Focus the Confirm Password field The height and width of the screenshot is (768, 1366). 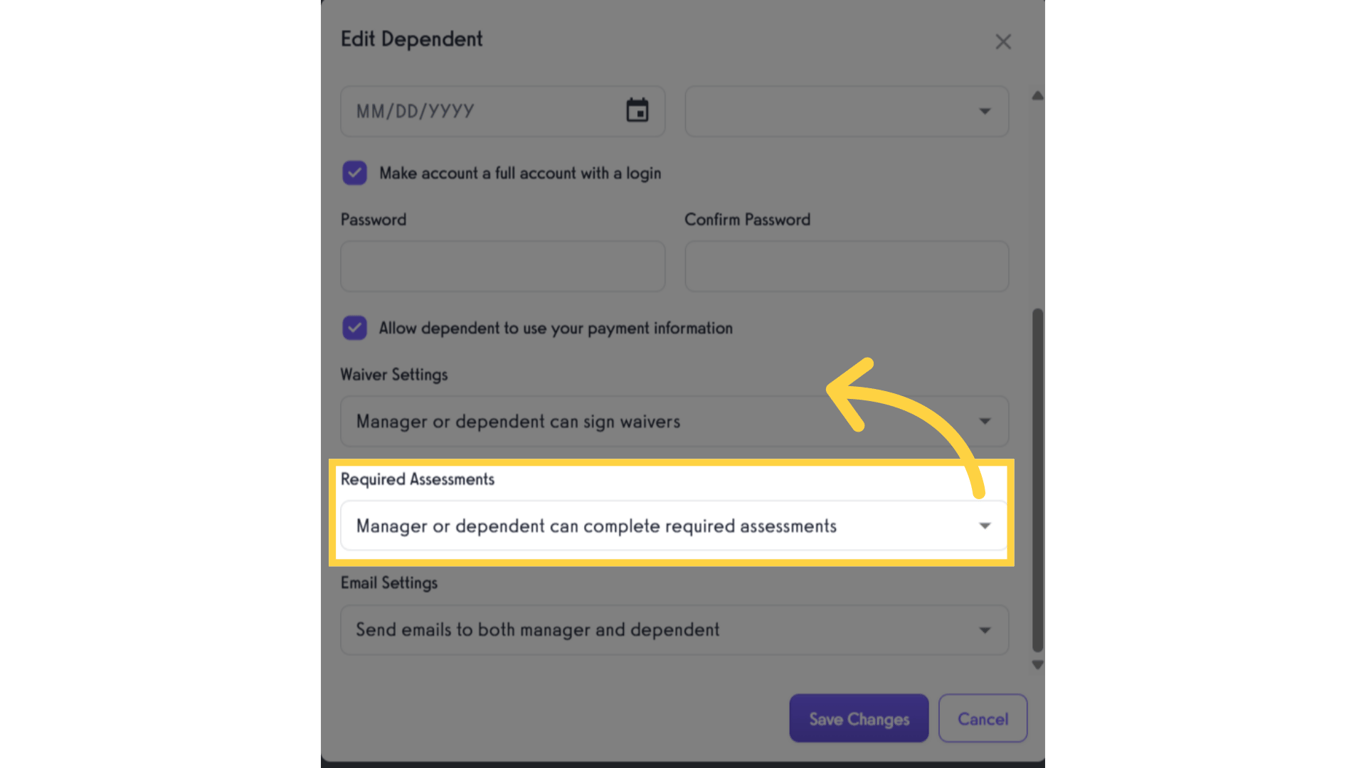(x=846, y=266)
